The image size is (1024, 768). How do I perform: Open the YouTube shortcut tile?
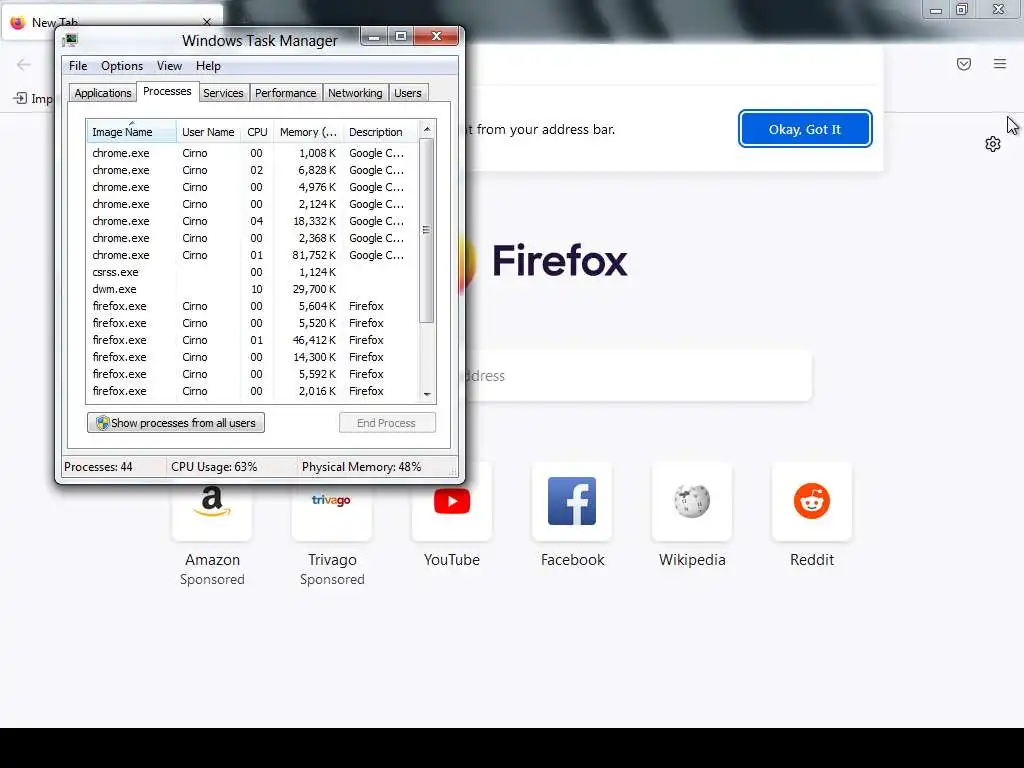(452, 502)
